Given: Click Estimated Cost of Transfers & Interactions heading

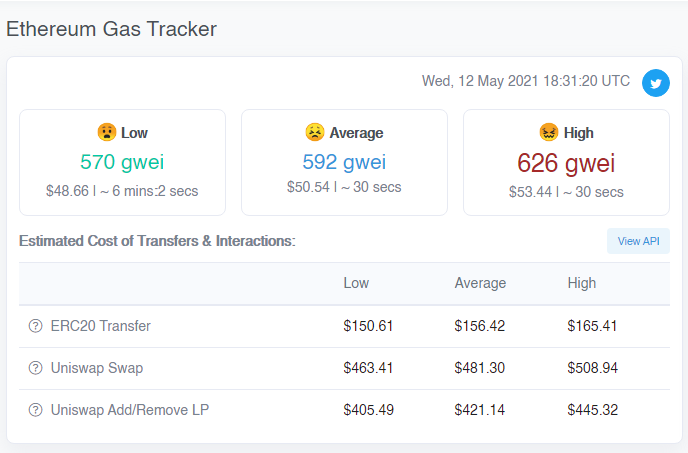Looking at the screenshot, I should click(x=157, y=241).
